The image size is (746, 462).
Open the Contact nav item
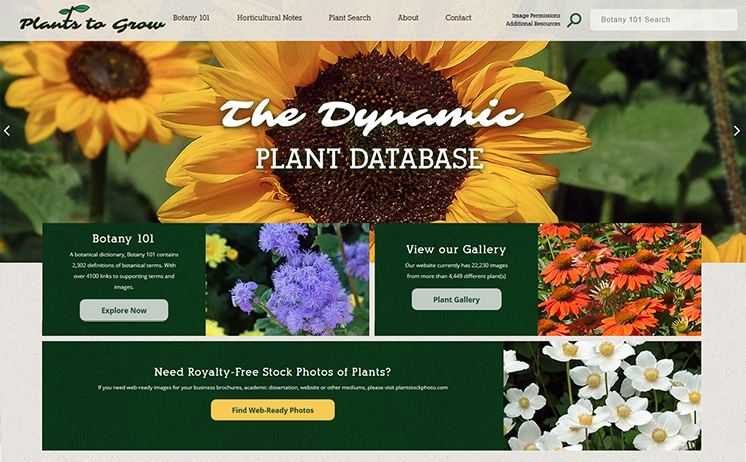(458, 18)
